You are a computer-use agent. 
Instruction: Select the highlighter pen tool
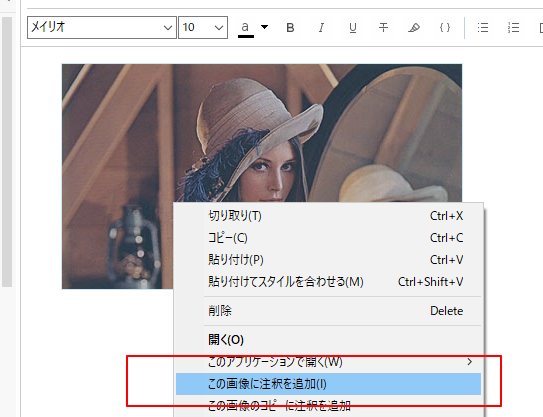pos(414,27)
